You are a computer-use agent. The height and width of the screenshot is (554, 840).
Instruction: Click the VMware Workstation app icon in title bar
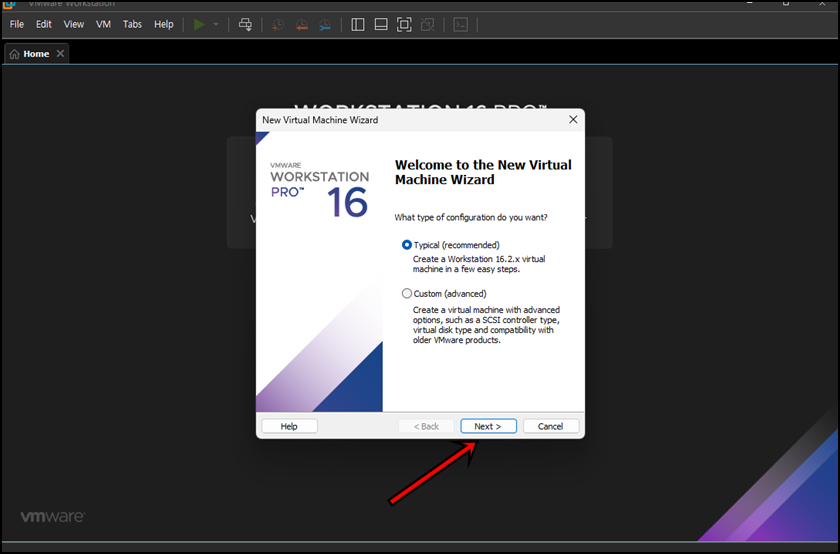point(9,4)
